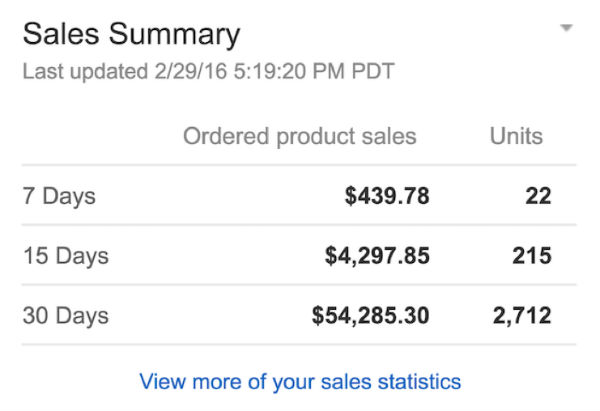This screenshot has height=411, width=600.
Task: Open the Sales Summary dropdown arrow
Action: point(566,28)
